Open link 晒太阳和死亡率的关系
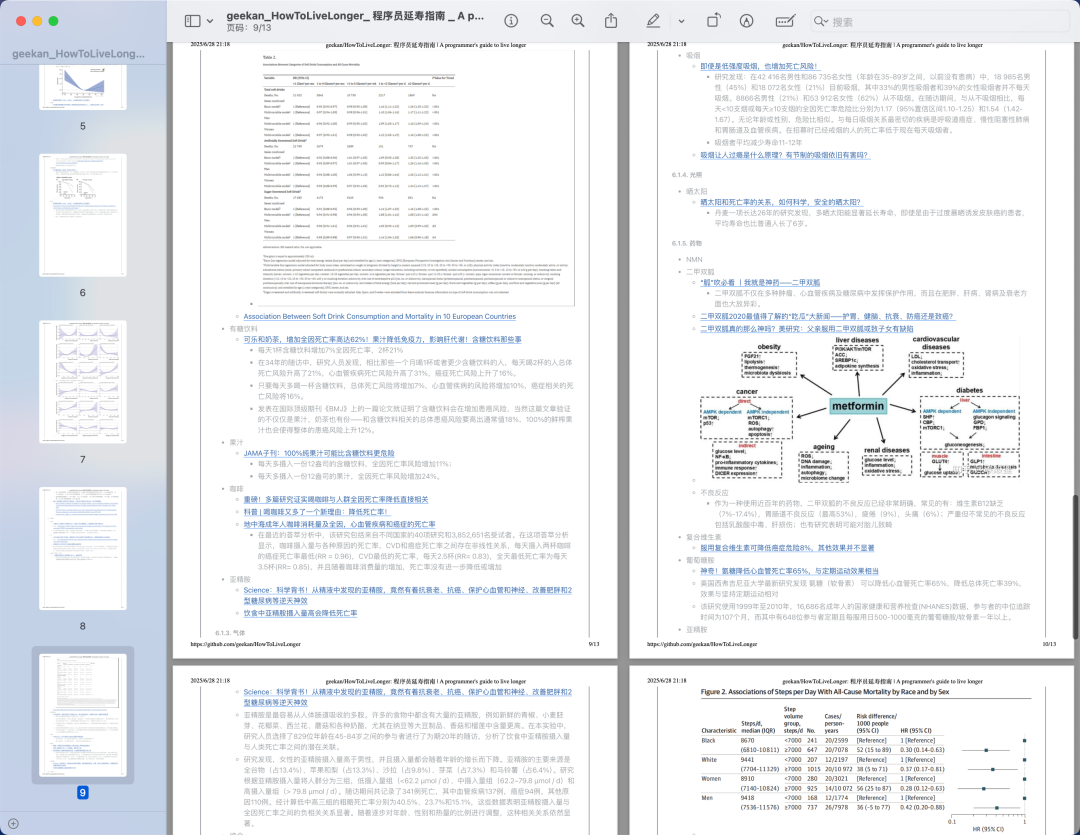 coord(781,202)
